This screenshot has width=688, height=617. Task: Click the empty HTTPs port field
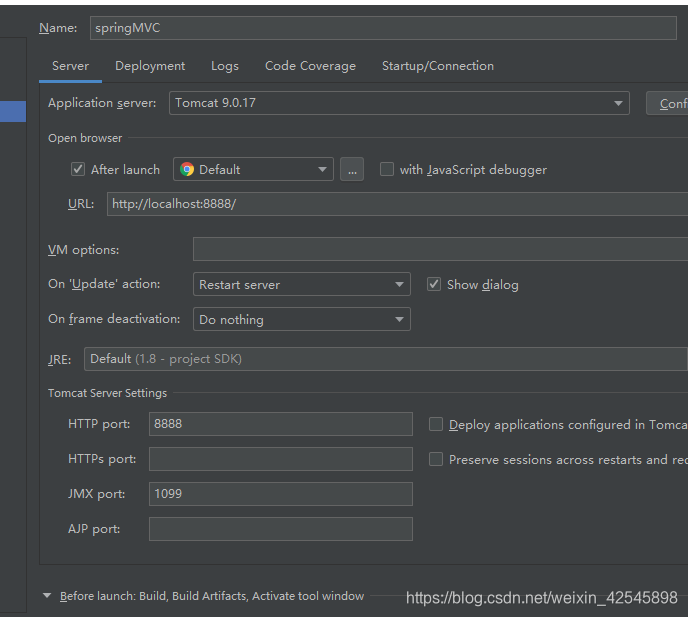click(x=281, y=459)
